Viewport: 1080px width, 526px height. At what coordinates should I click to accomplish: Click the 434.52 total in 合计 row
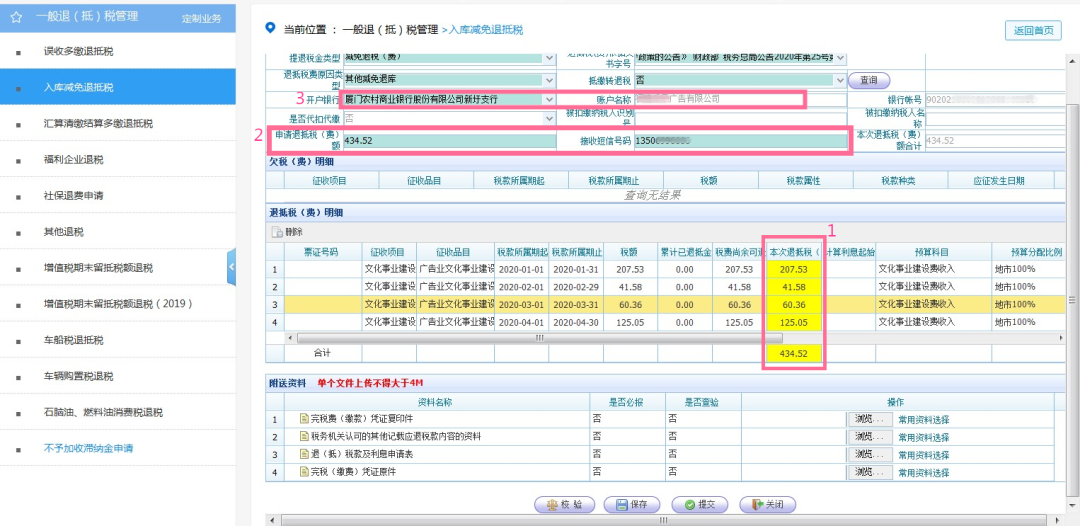pyautogui.click(x=793, y=353)
